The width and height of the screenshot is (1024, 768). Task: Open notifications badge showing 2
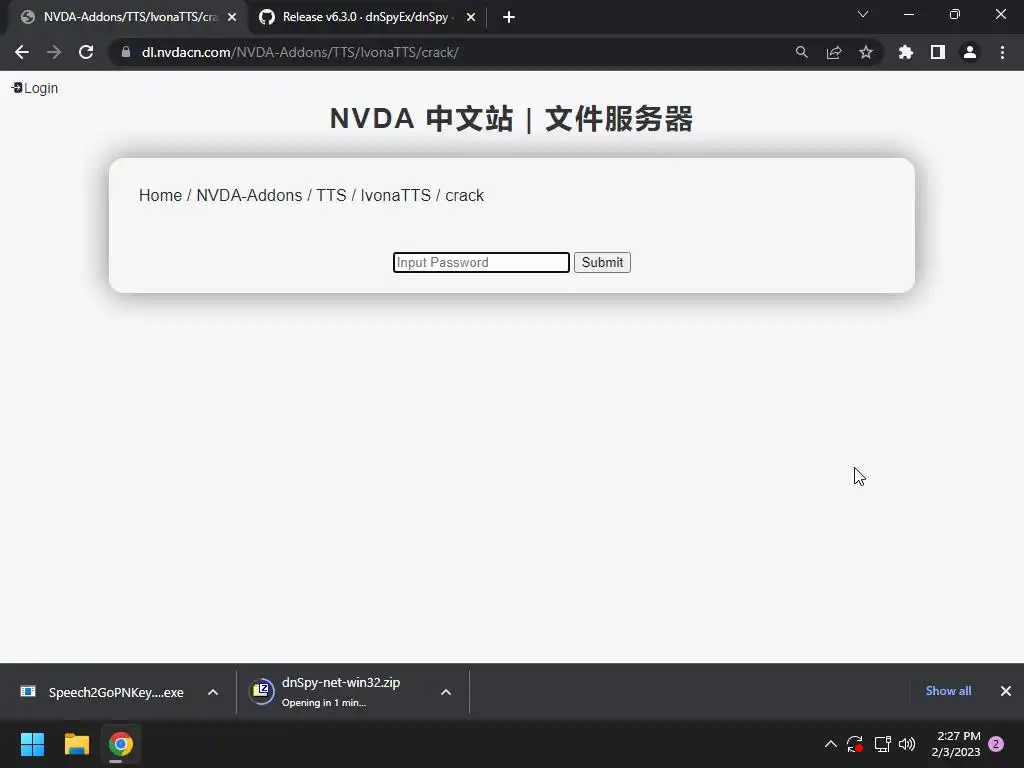[x=996, y=744]
